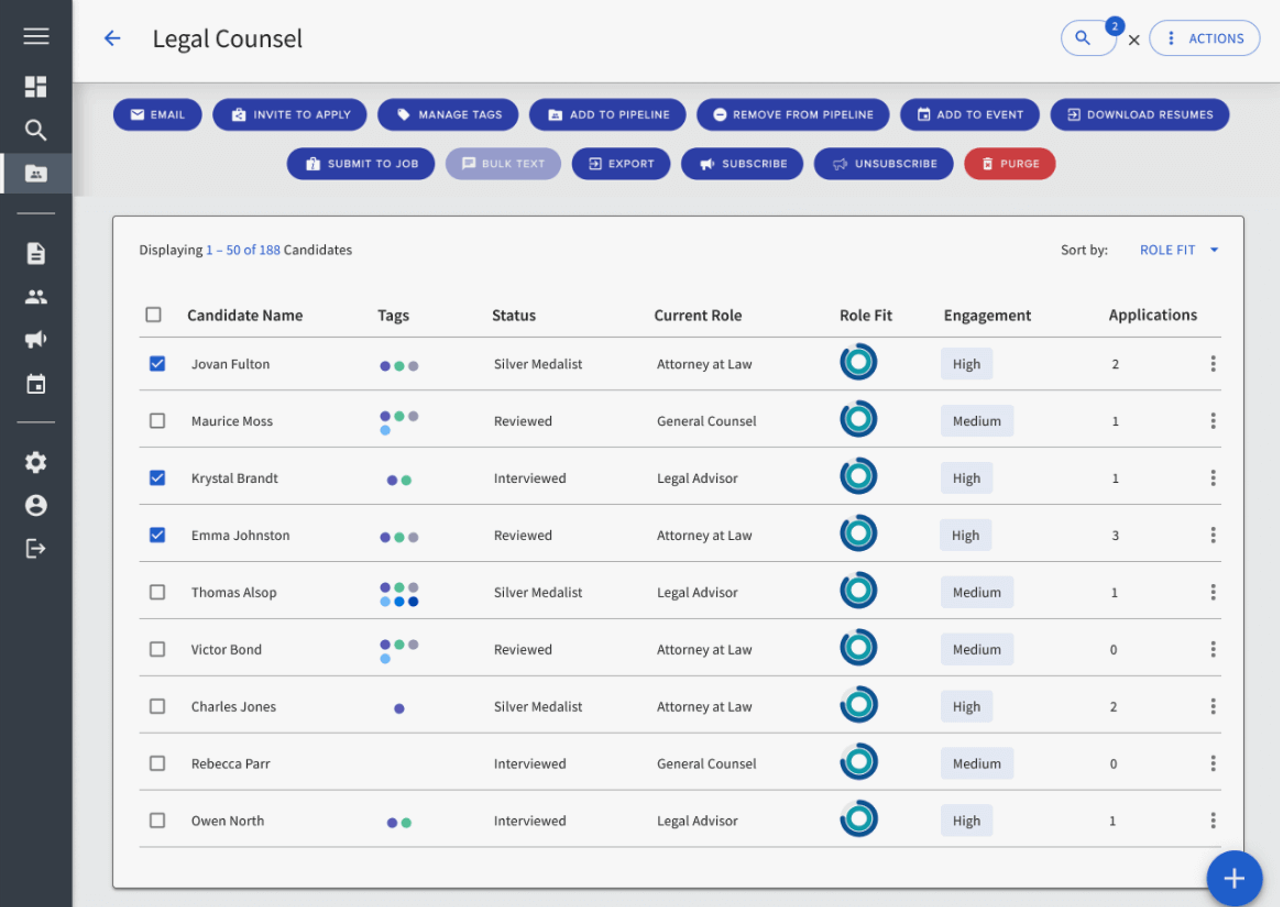Check Charles Jones's checkbox
1280x907 pixels.
(157, 706)
